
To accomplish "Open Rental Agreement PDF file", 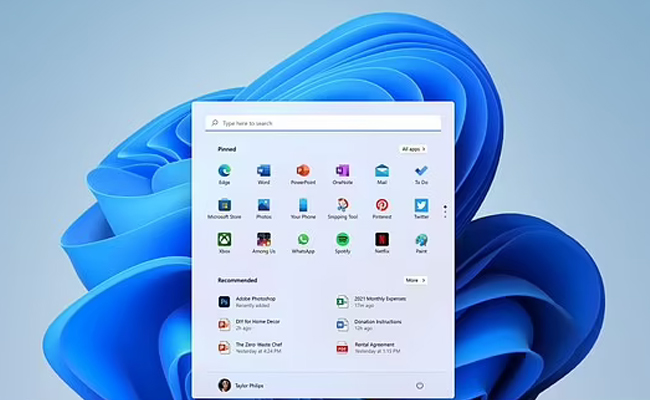I will click(368, 348).
